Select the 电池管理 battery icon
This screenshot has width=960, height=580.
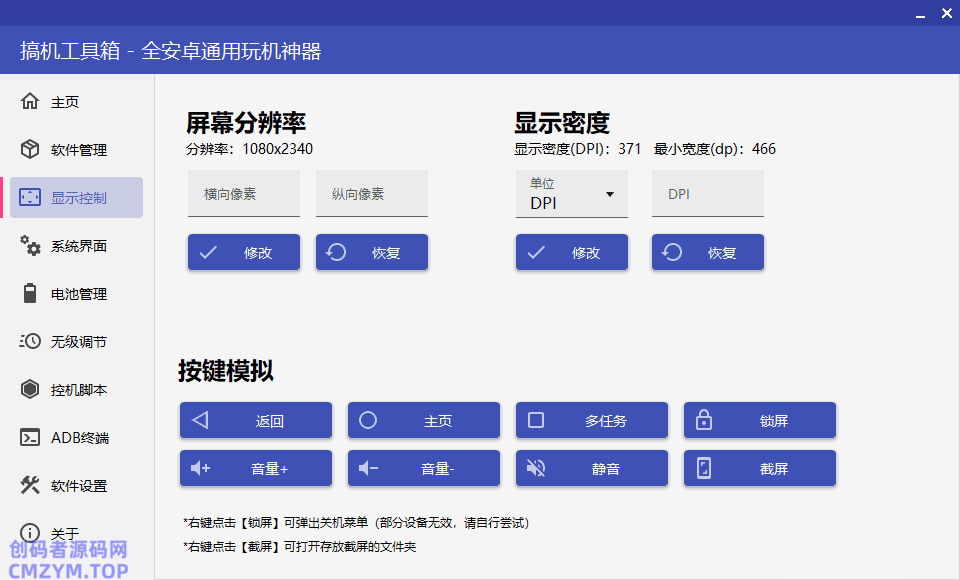pyautogui.click(x=30, y=294)
